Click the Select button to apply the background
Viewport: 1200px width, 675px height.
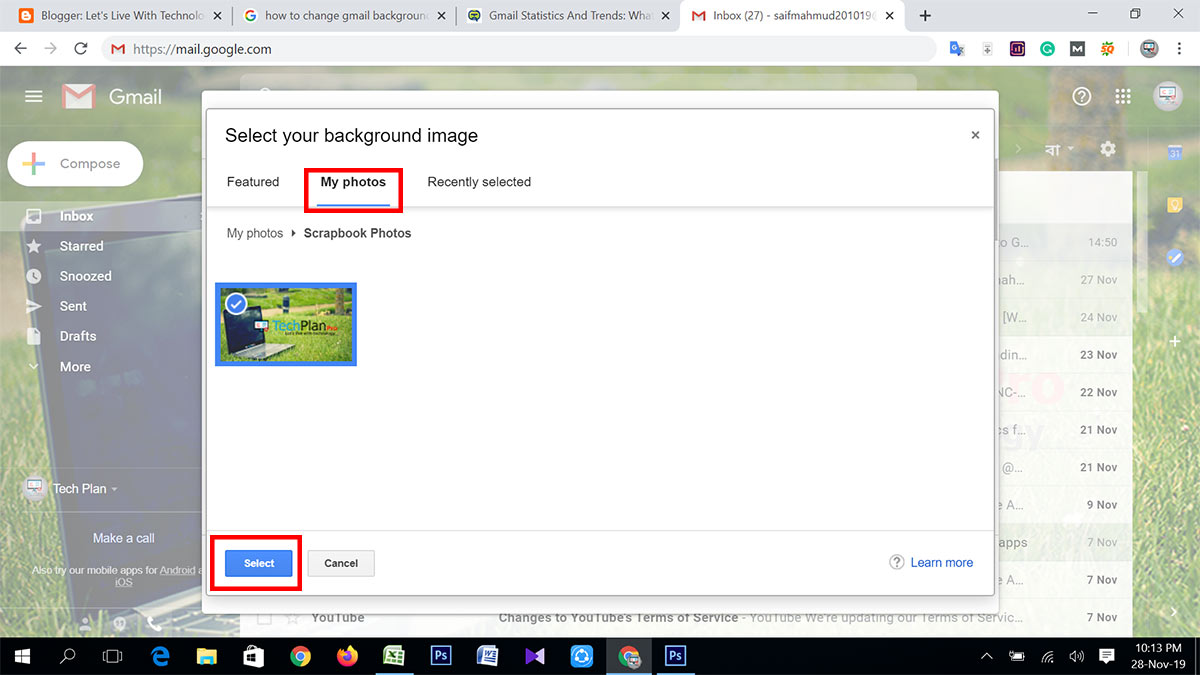pyautogui.click(x=257, y=563)
